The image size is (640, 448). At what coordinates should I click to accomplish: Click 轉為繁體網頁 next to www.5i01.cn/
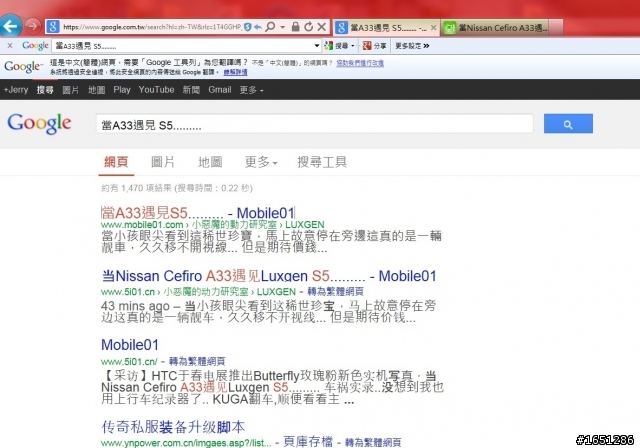tap(197, 361)
